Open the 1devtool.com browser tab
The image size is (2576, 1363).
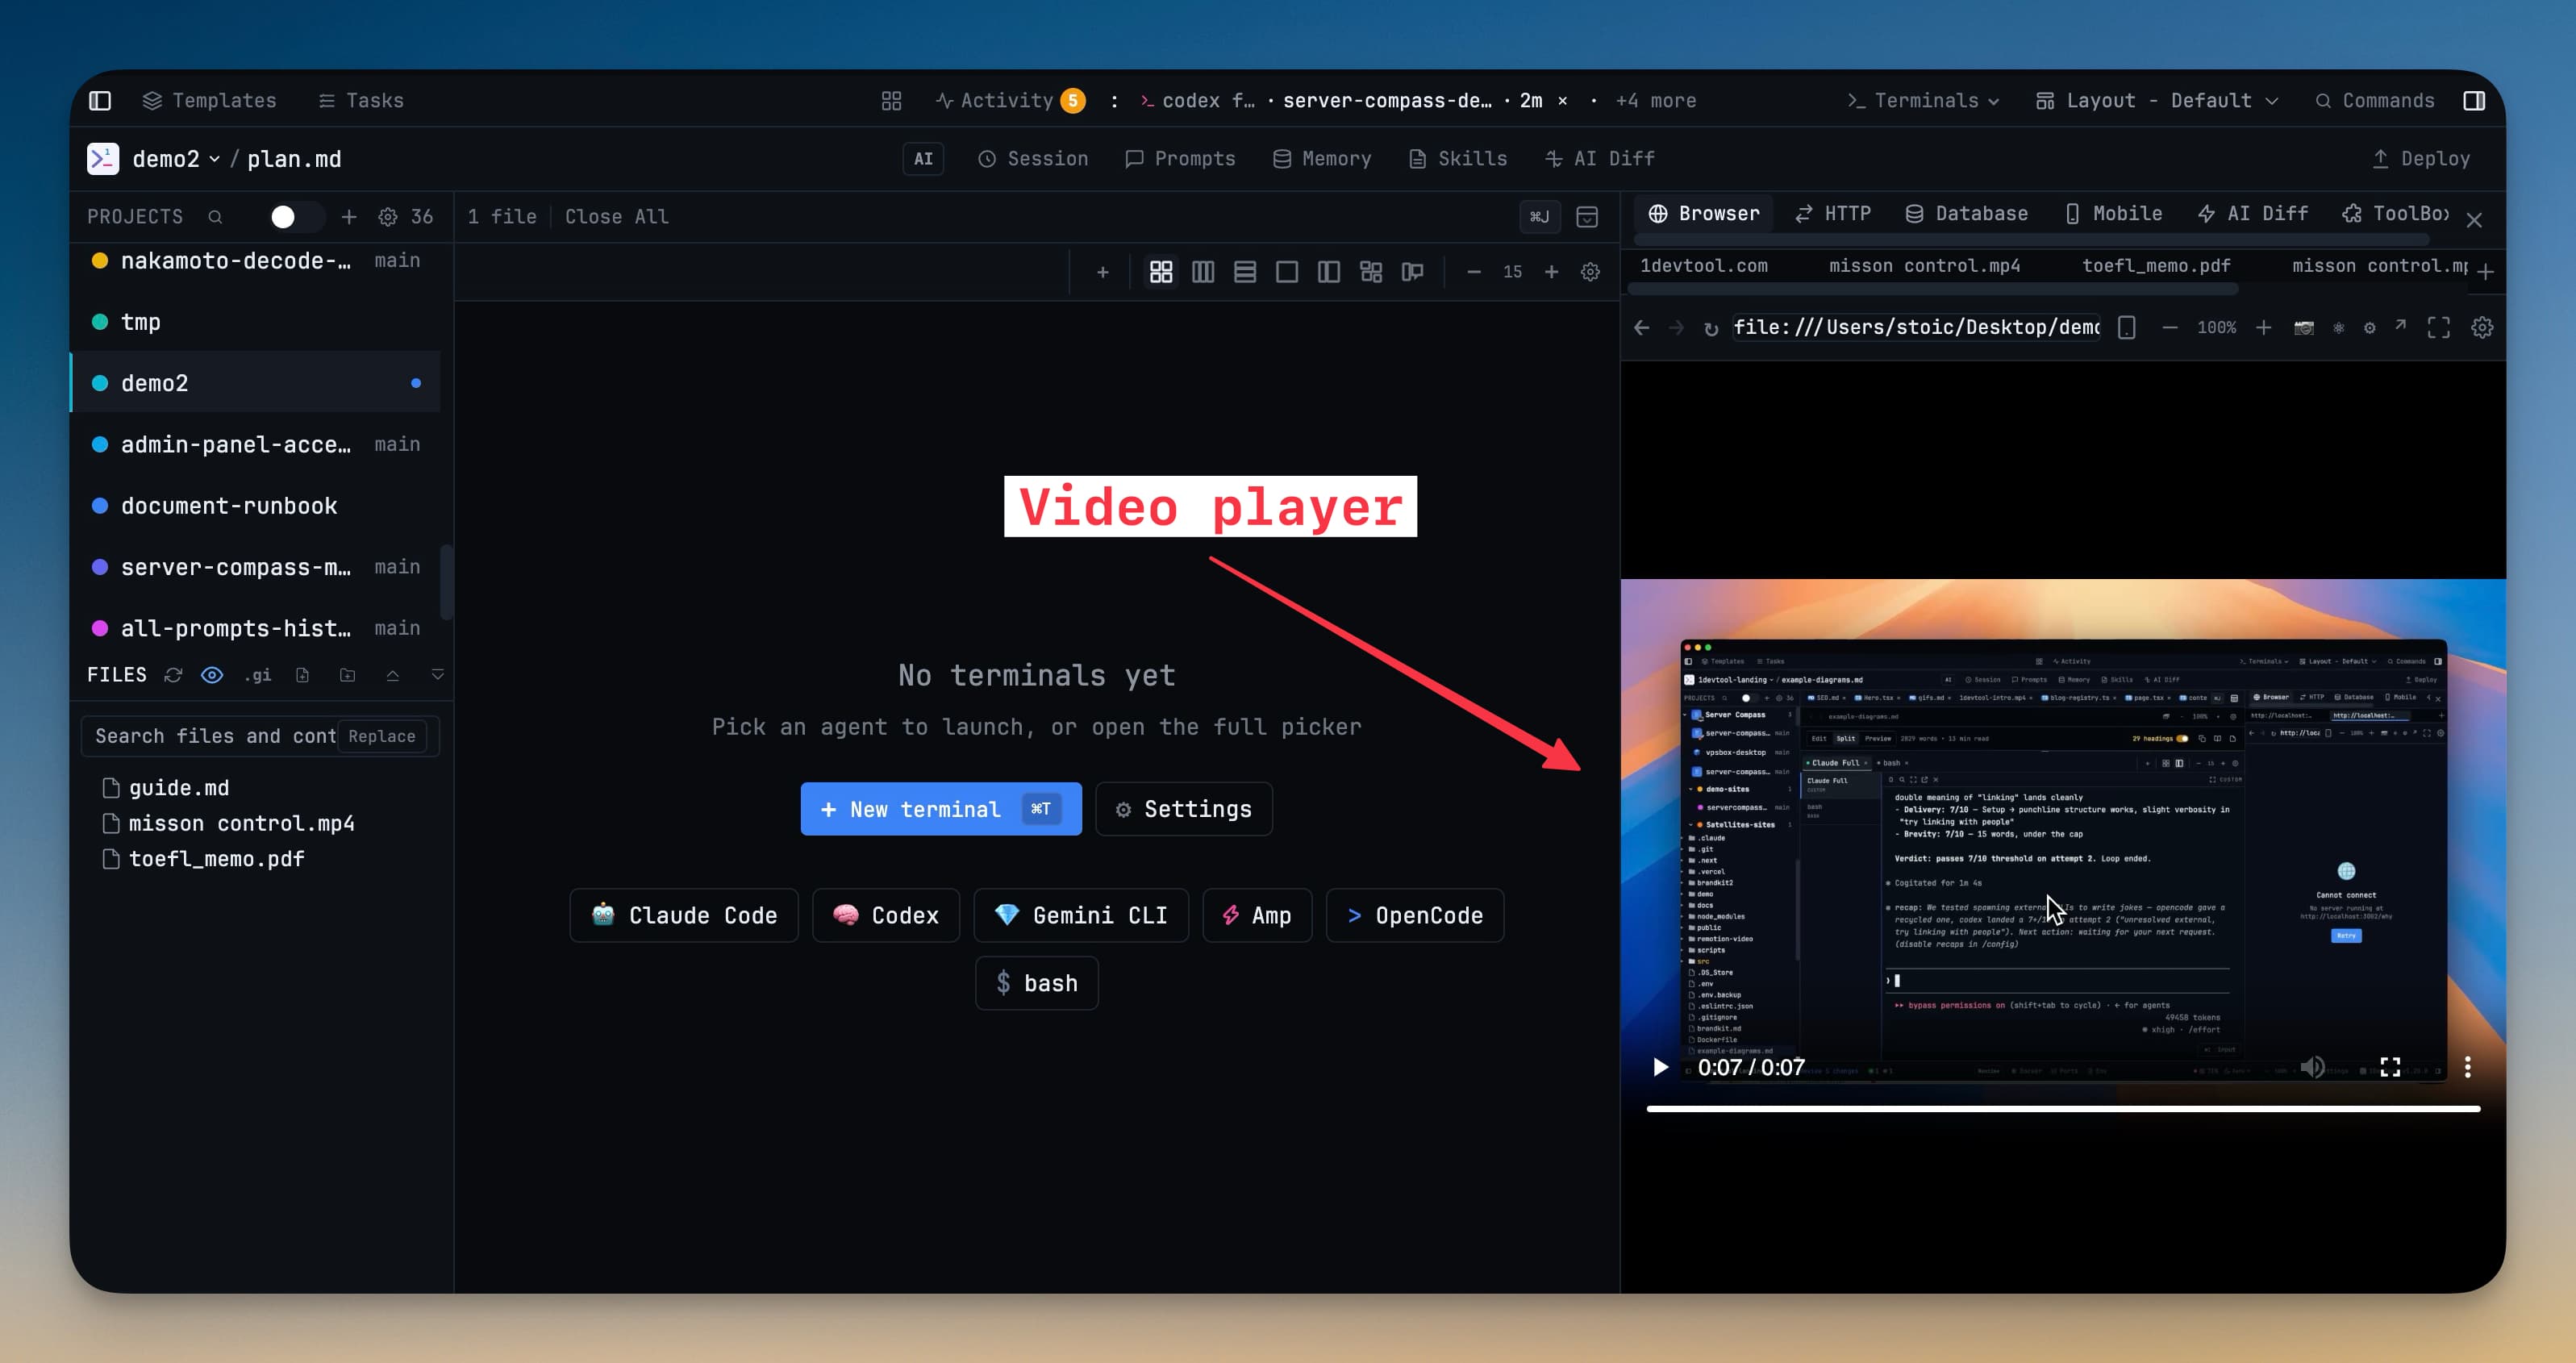tap(1703, 266)
